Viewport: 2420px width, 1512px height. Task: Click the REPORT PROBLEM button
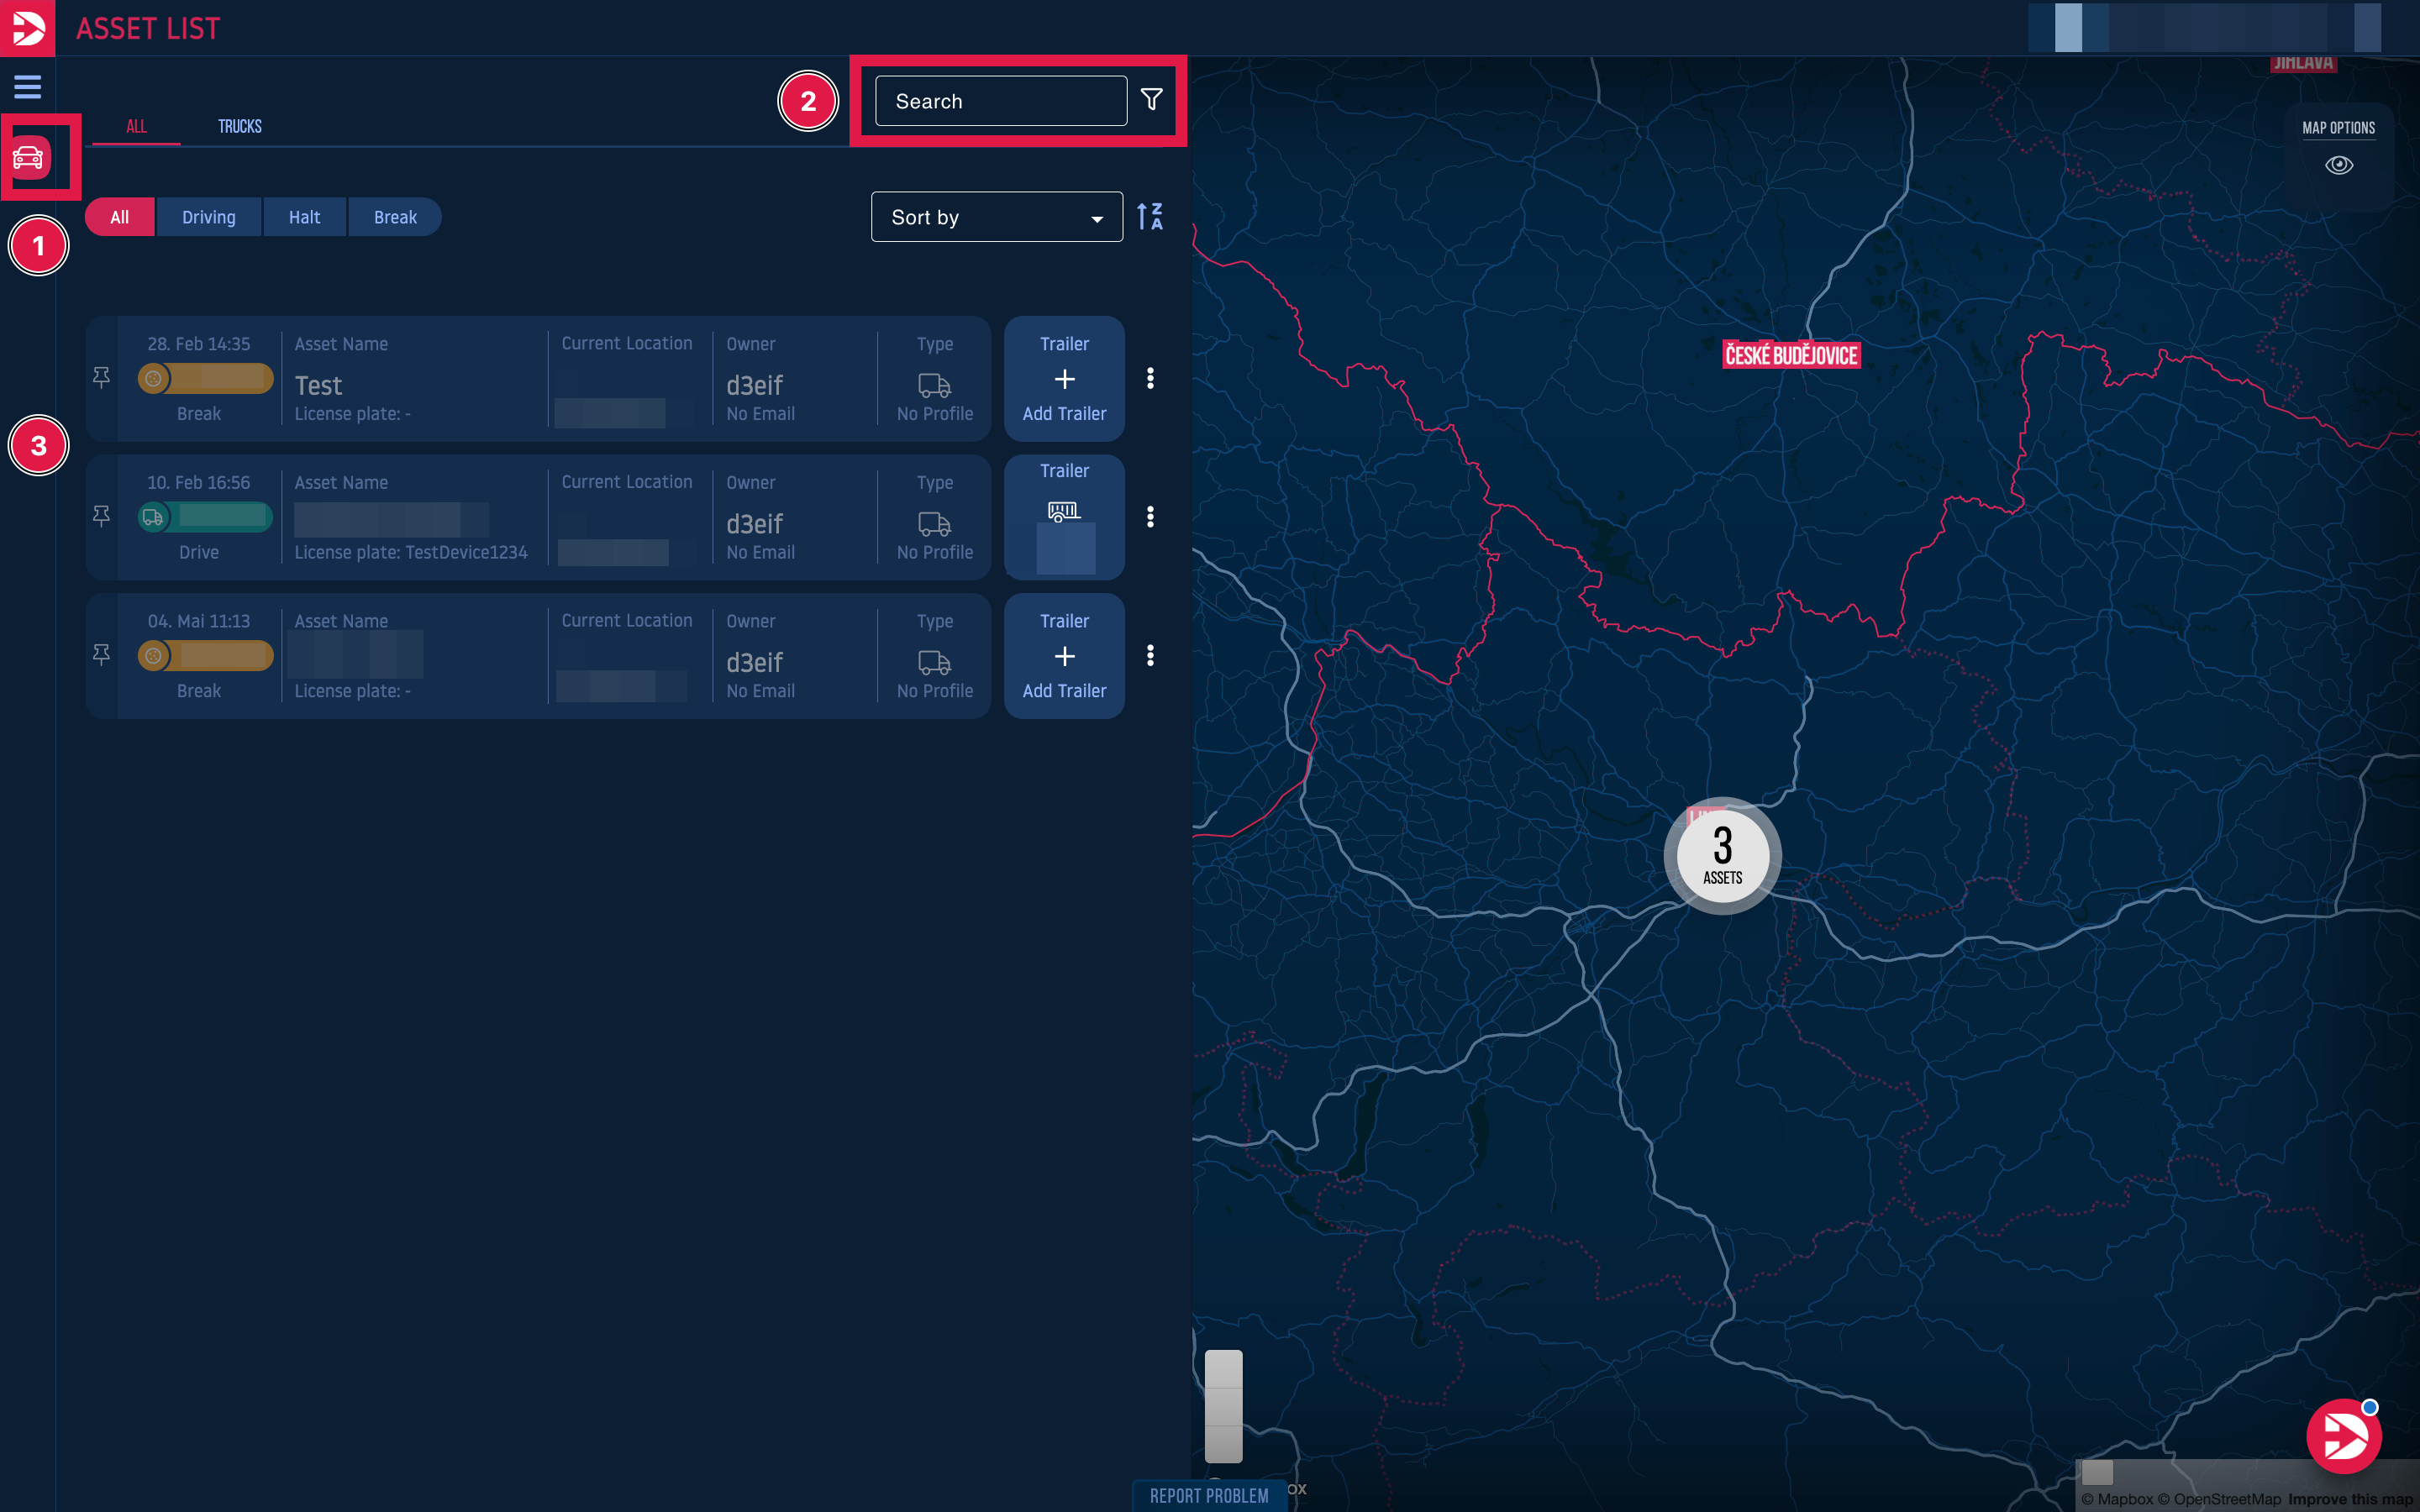(1208, 1495)
